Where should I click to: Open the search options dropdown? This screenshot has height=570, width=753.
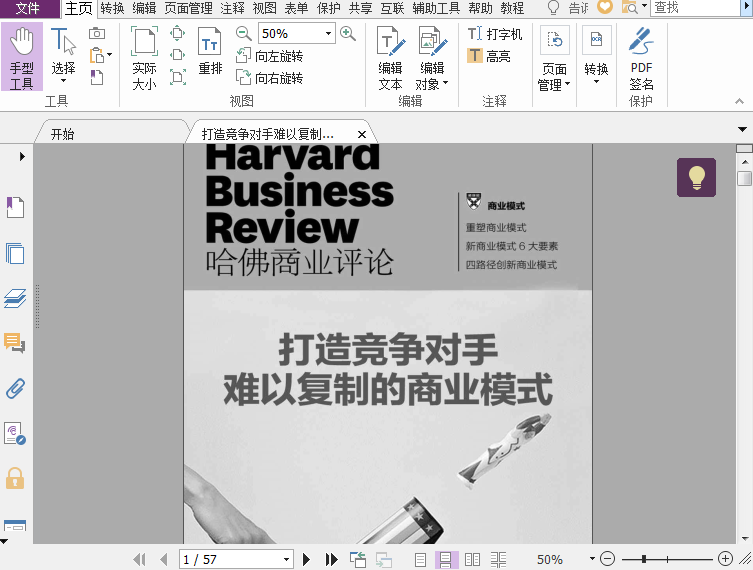pyautogui.click(x=644, y=6)
